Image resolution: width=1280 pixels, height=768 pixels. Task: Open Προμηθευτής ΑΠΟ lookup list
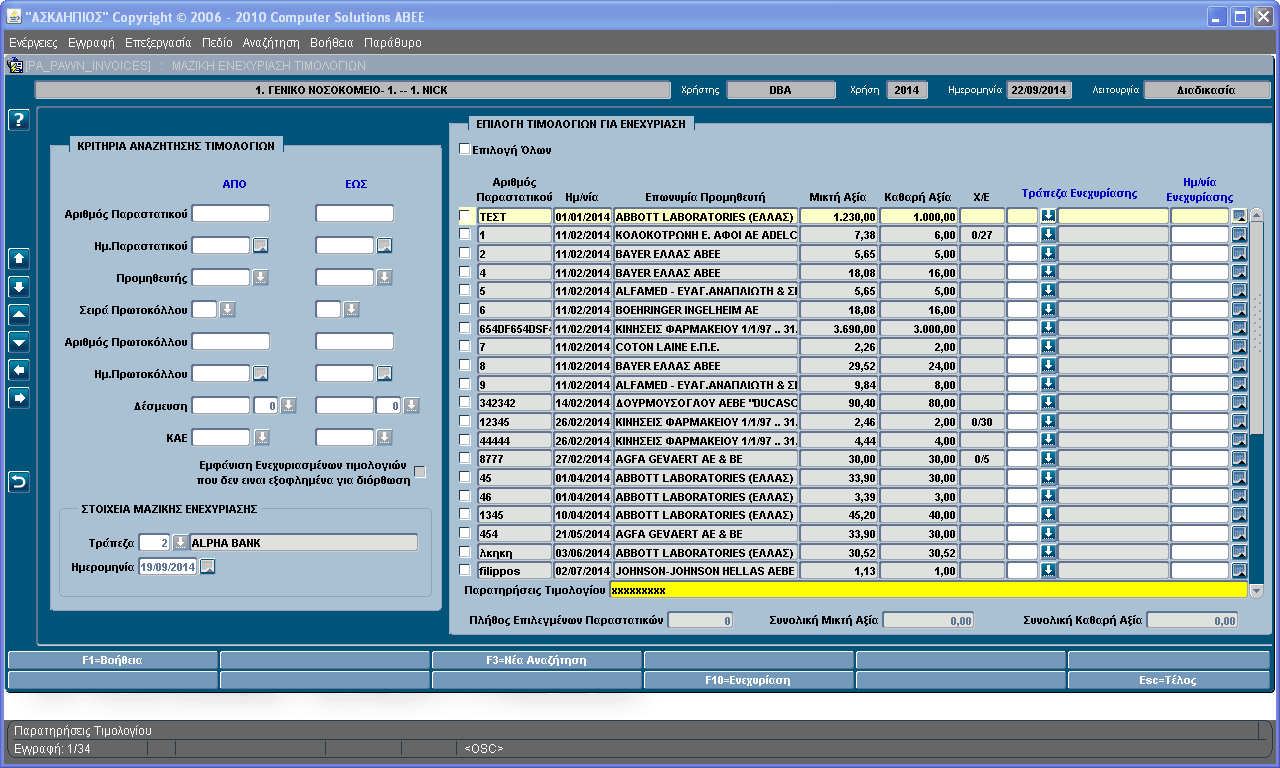point(260,278)
